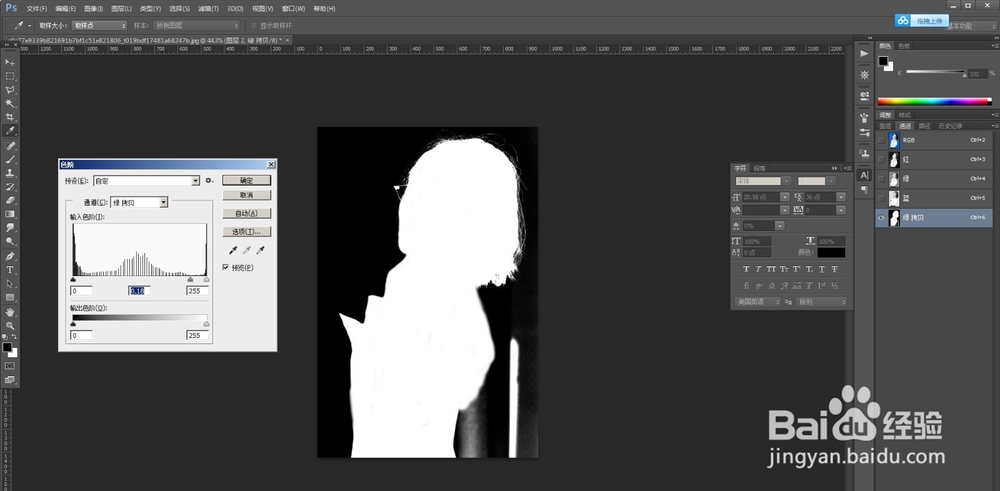This screenshot has height=491, width=1000.
Task: Show the Green channel visibility
Action: tap(882, 179)
